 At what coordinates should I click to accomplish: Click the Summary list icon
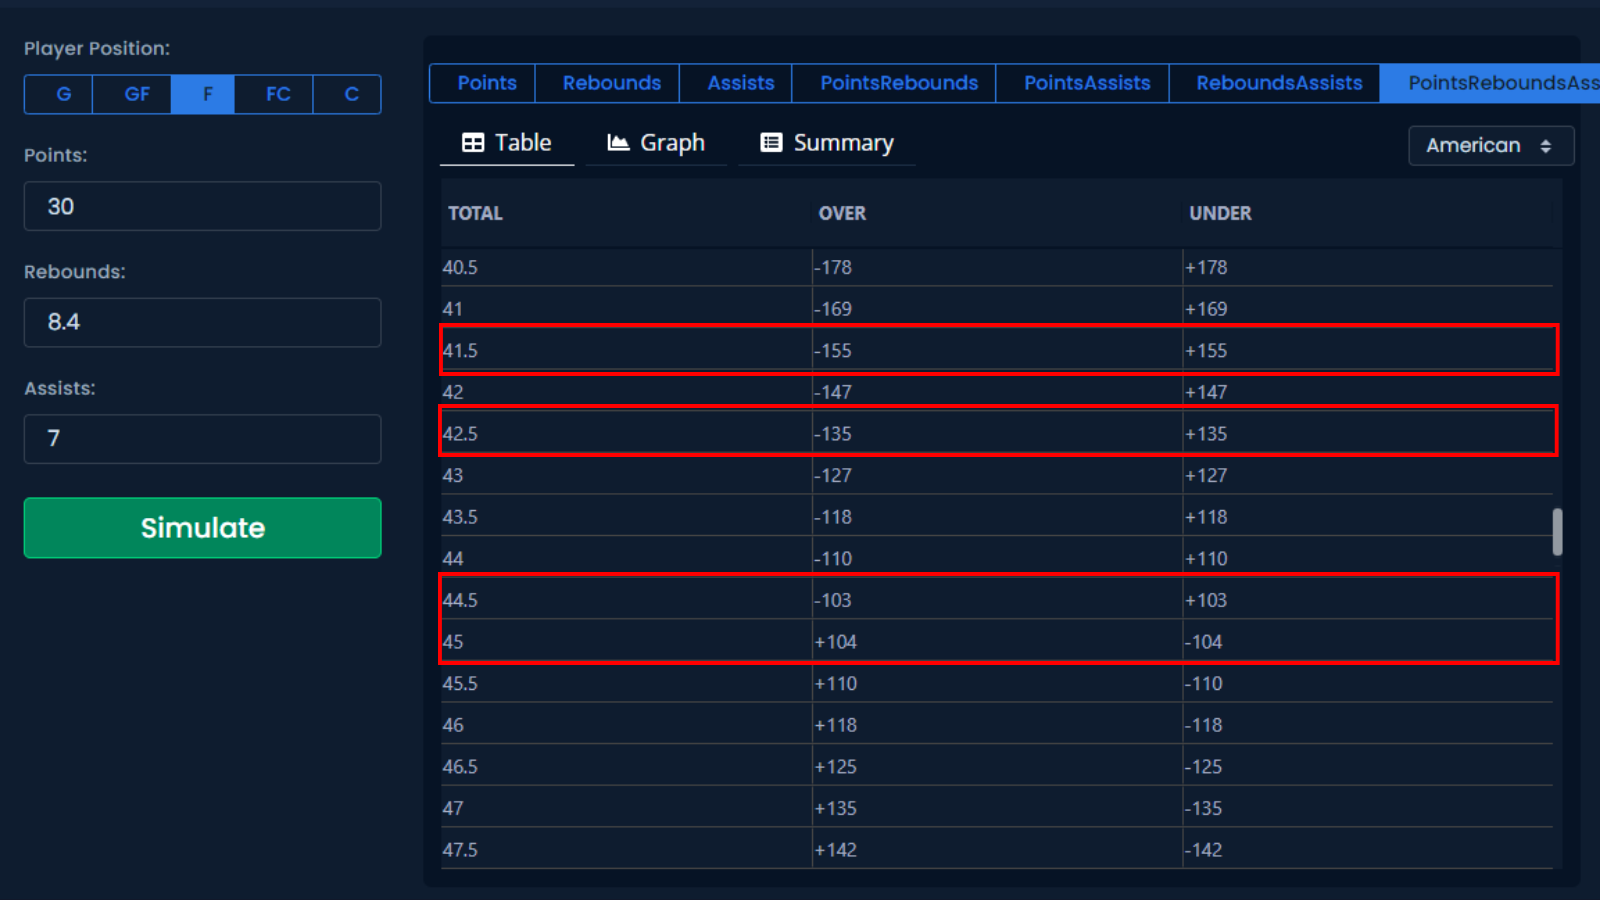click(771, 143)
